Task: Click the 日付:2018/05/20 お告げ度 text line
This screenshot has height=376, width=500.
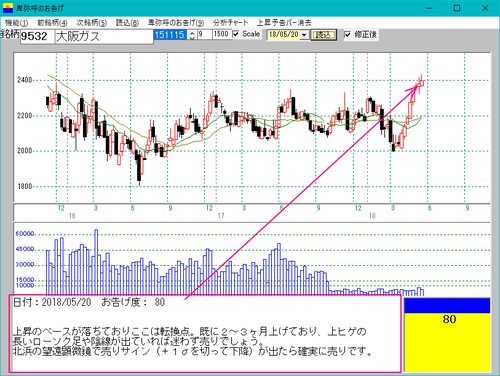Action: pos(89,302)
